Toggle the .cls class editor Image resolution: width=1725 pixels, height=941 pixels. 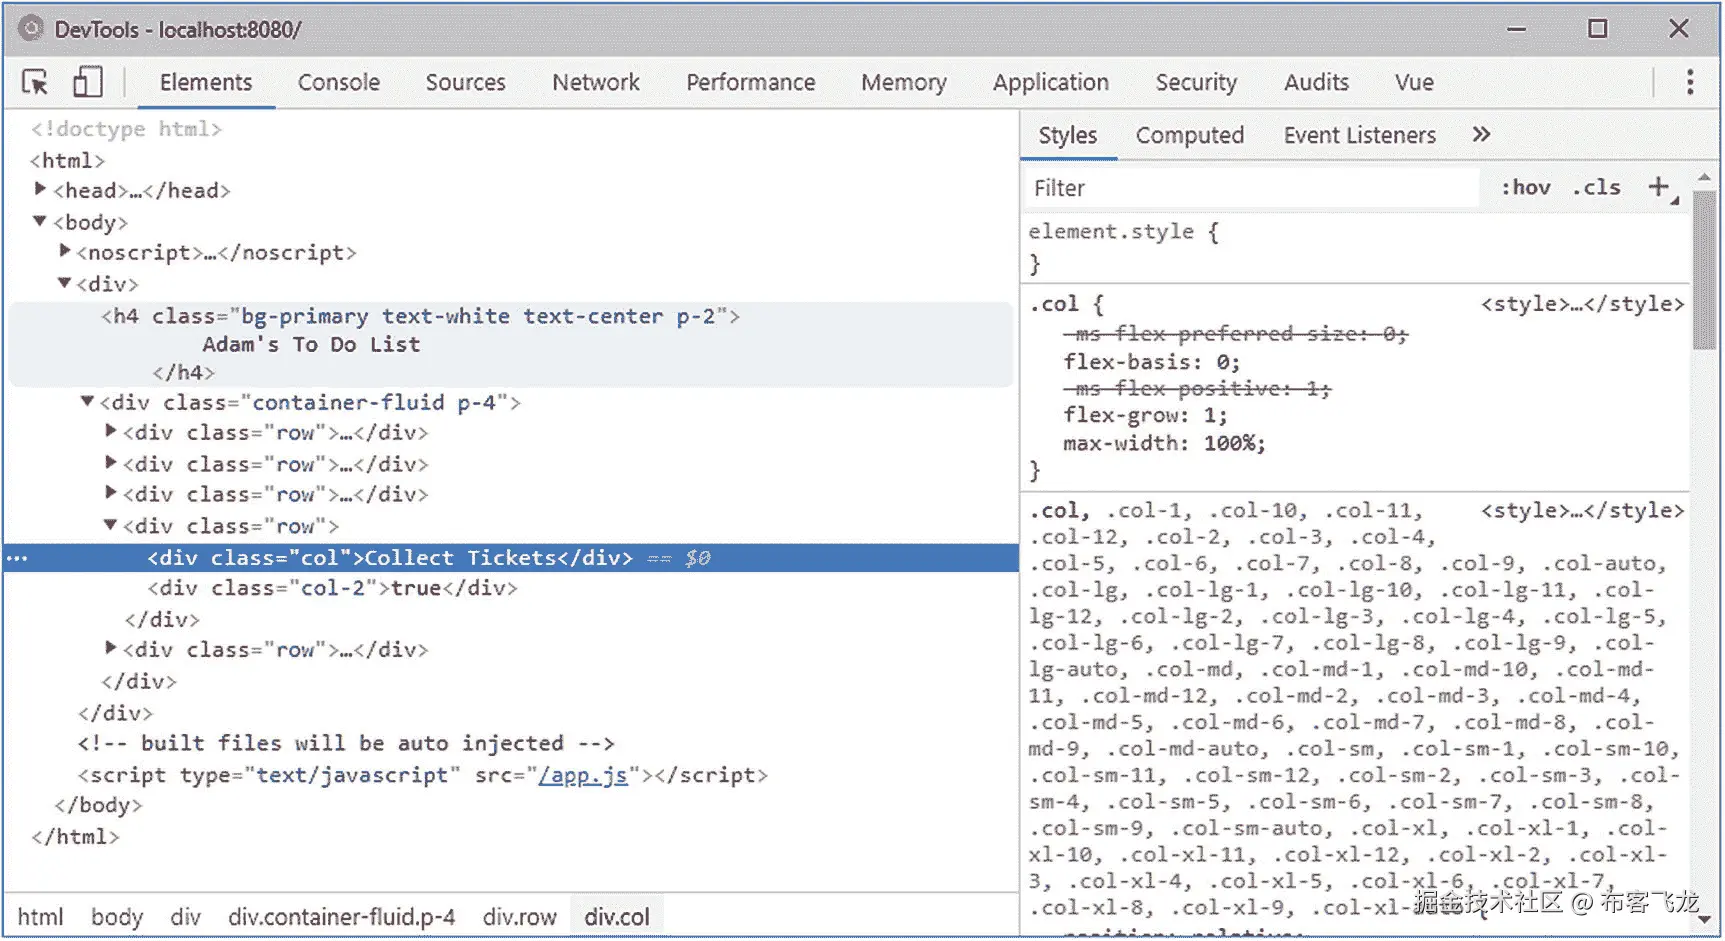point(1596,187)
